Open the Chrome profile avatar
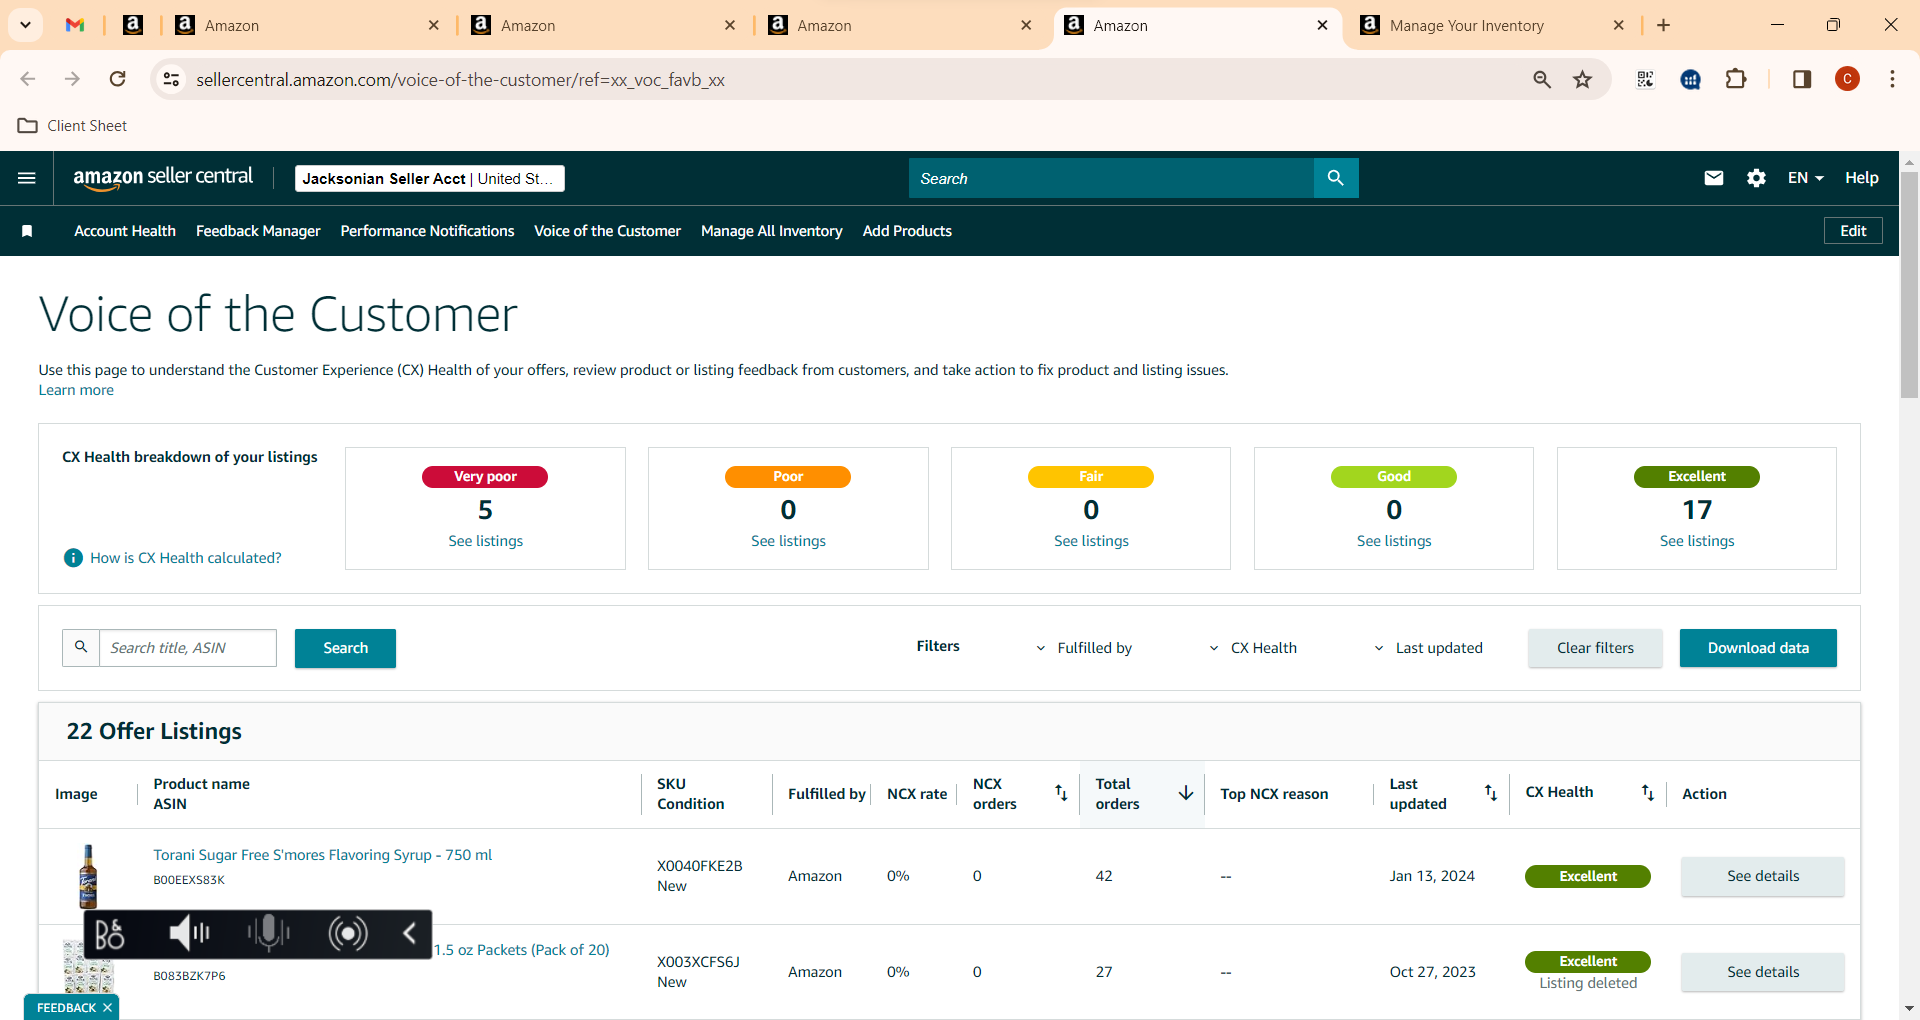 (1847, 79)
